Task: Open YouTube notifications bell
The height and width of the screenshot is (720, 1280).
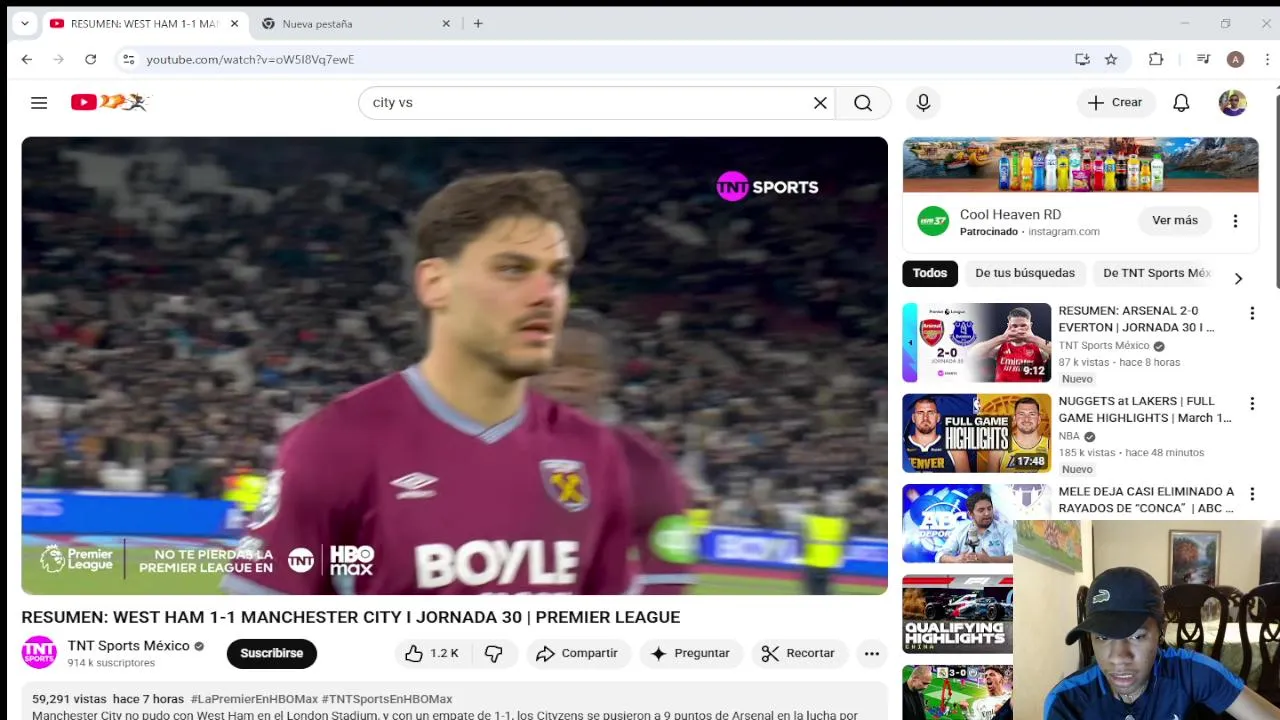Action: [x=1181, y=102]
